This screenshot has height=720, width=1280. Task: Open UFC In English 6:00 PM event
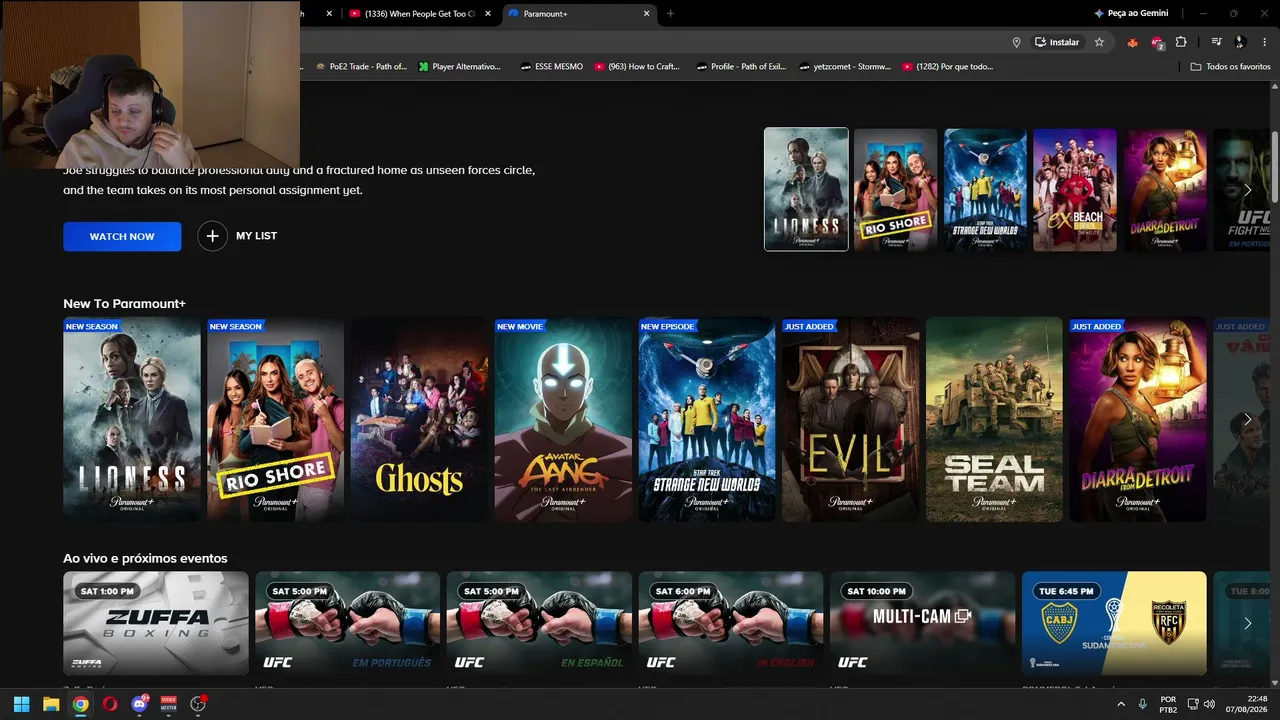click(731, 623)
